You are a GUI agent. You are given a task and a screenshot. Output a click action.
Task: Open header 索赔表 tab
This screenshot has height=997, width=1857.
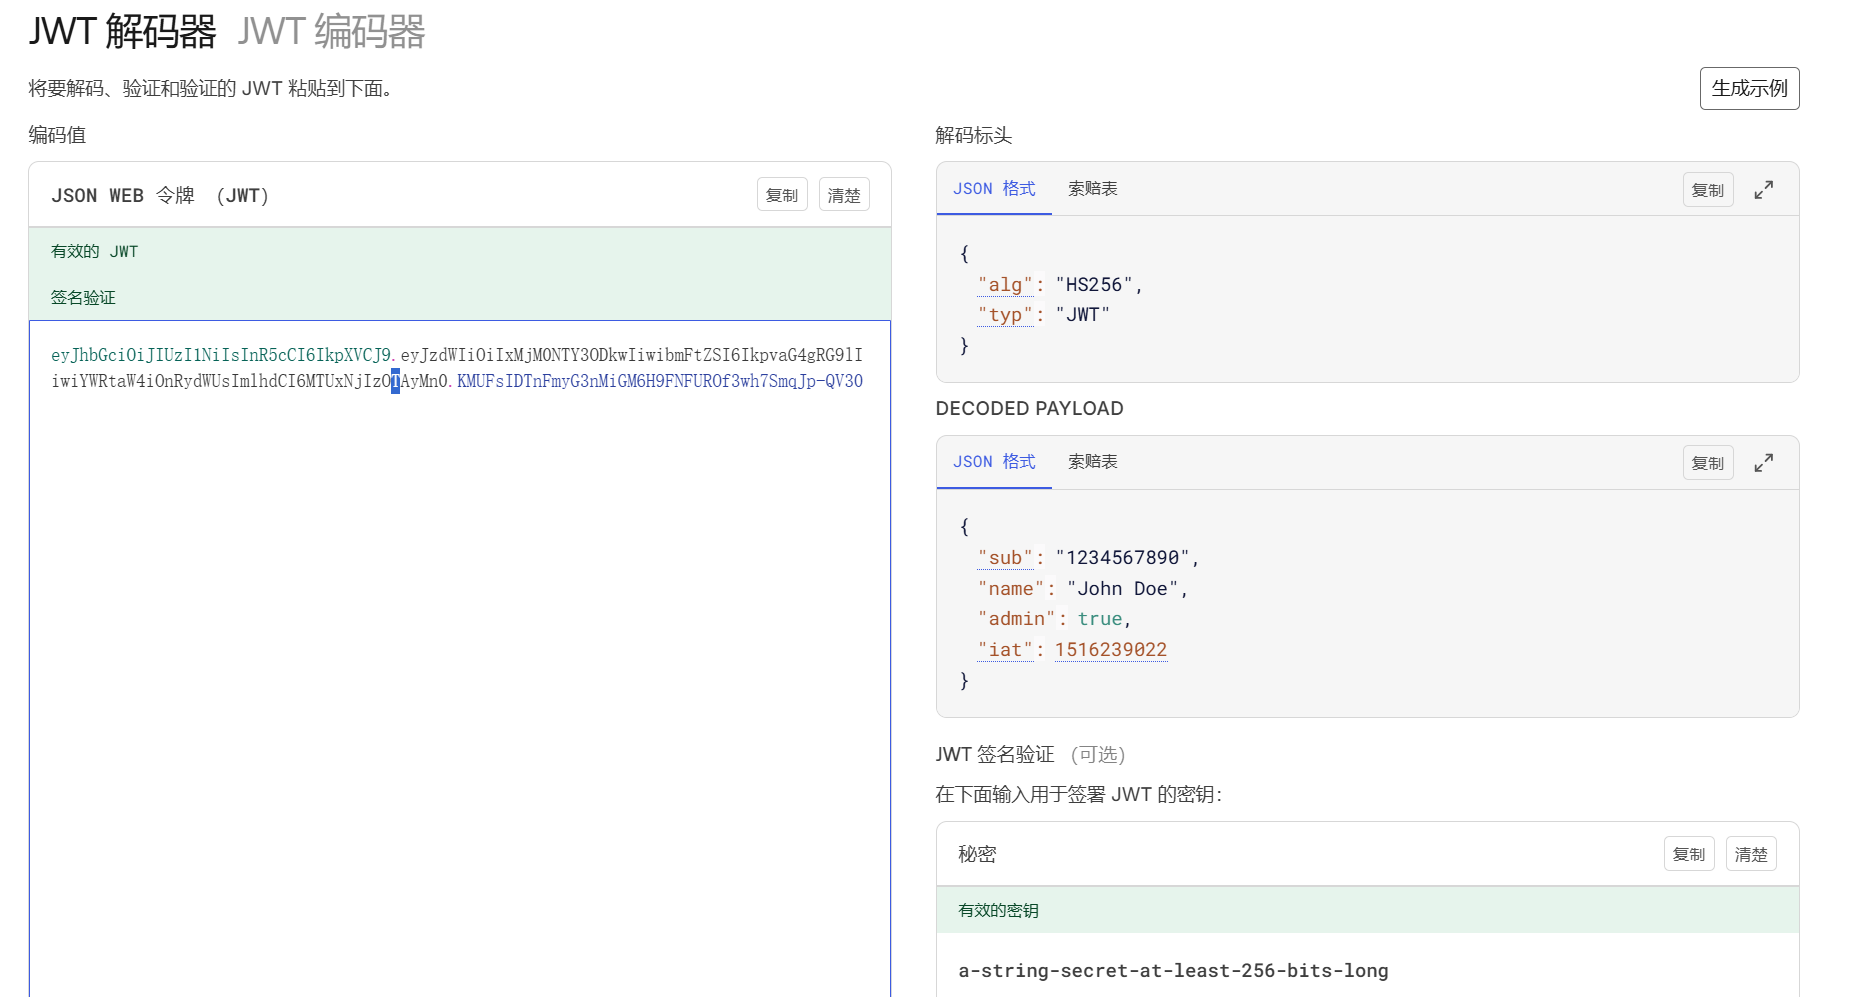pos(1092,189)
